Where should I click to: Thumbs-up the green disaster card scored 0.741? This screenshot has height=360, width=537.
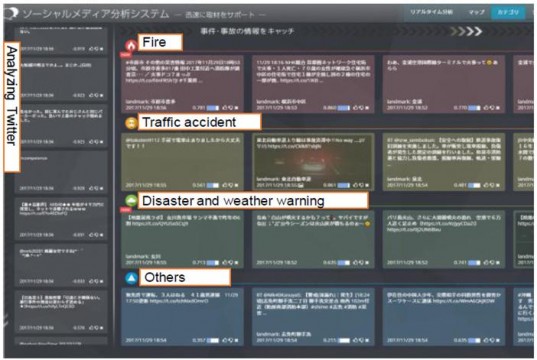point(486,263)
